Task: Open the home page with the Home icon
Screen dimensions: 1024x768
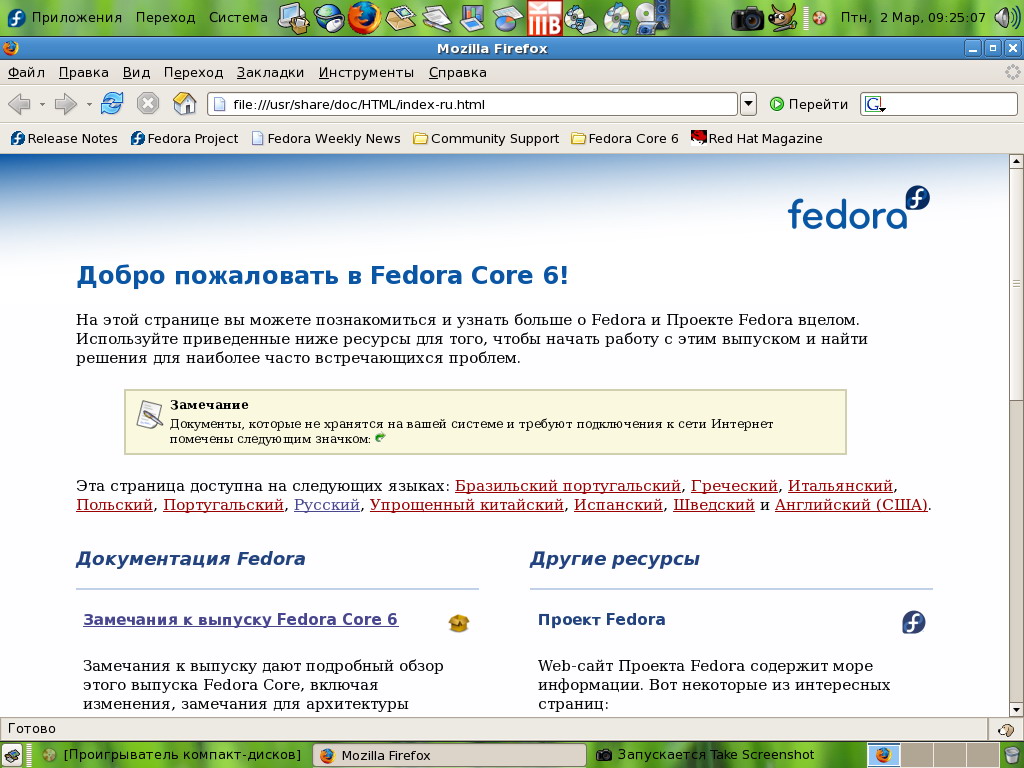Action: 184,103
